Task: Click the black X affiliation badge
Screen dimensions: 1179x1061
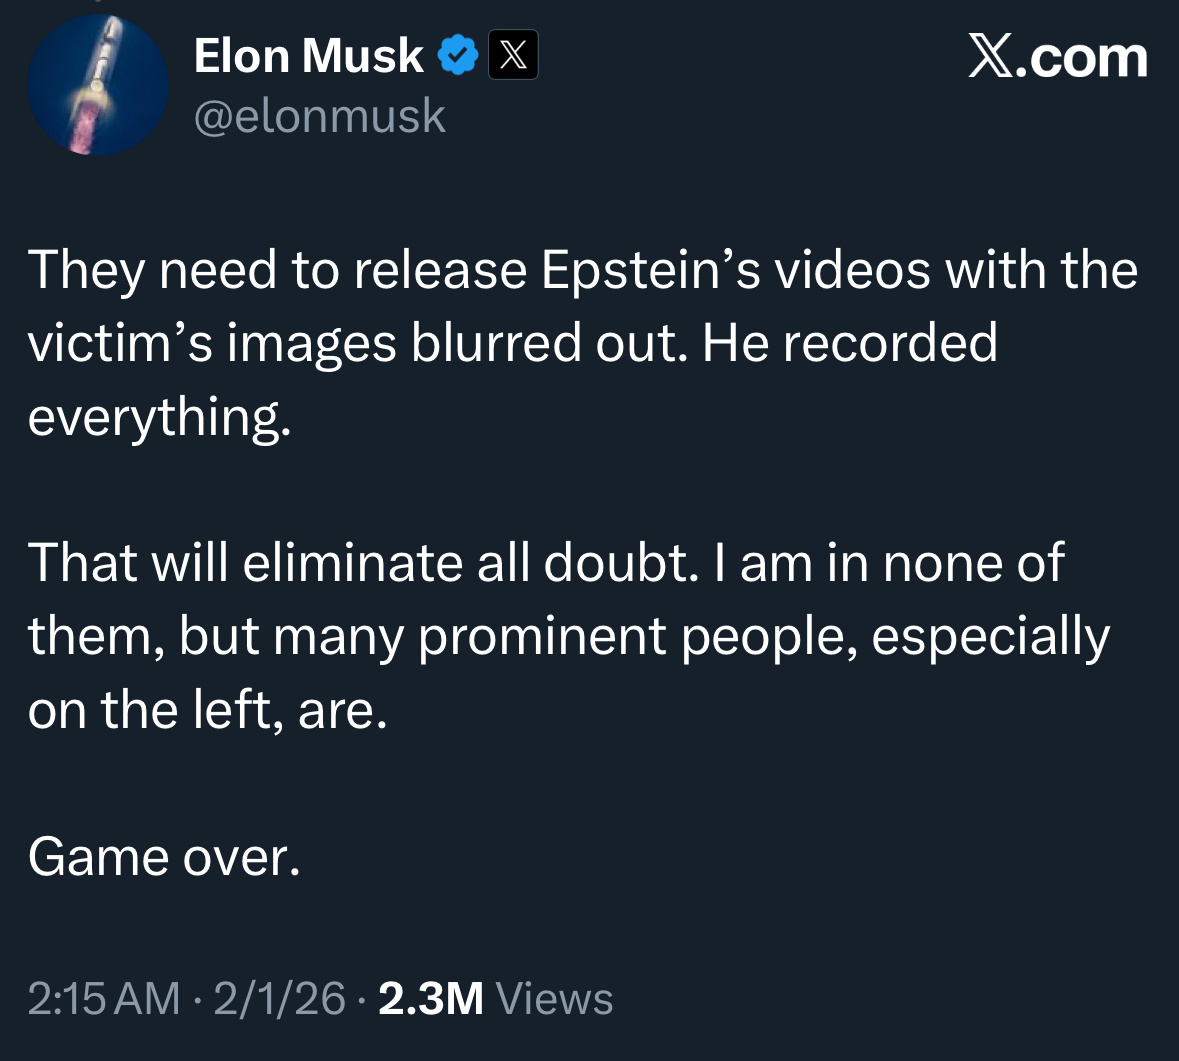Action: pos(513,55)
